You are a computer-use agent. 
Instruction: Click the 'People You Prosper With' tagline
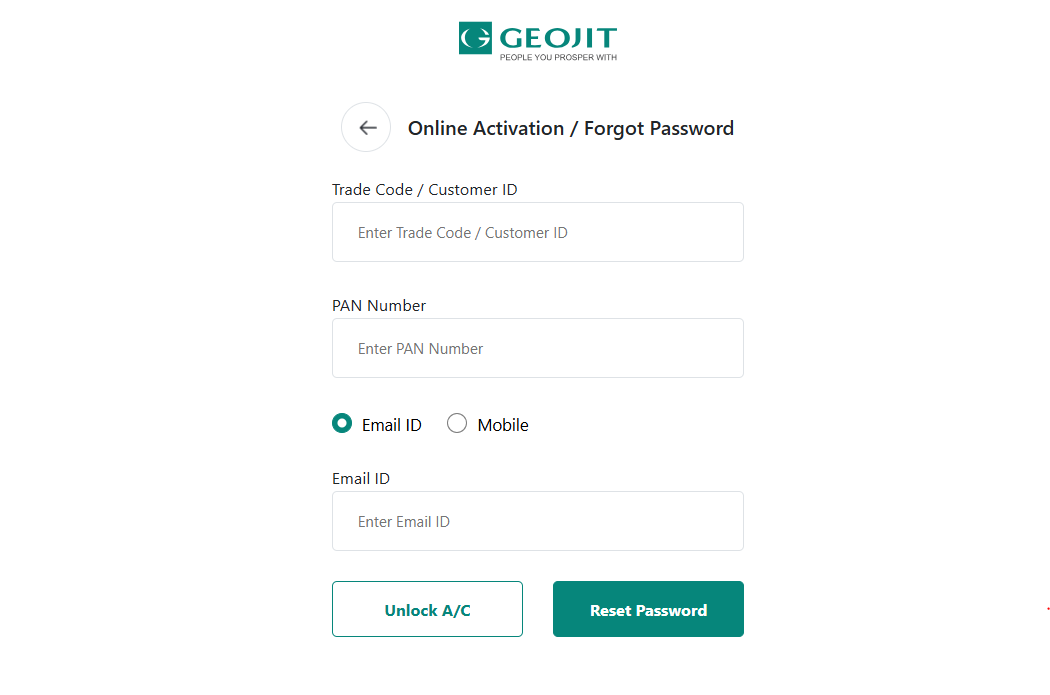tap(558, 58)
